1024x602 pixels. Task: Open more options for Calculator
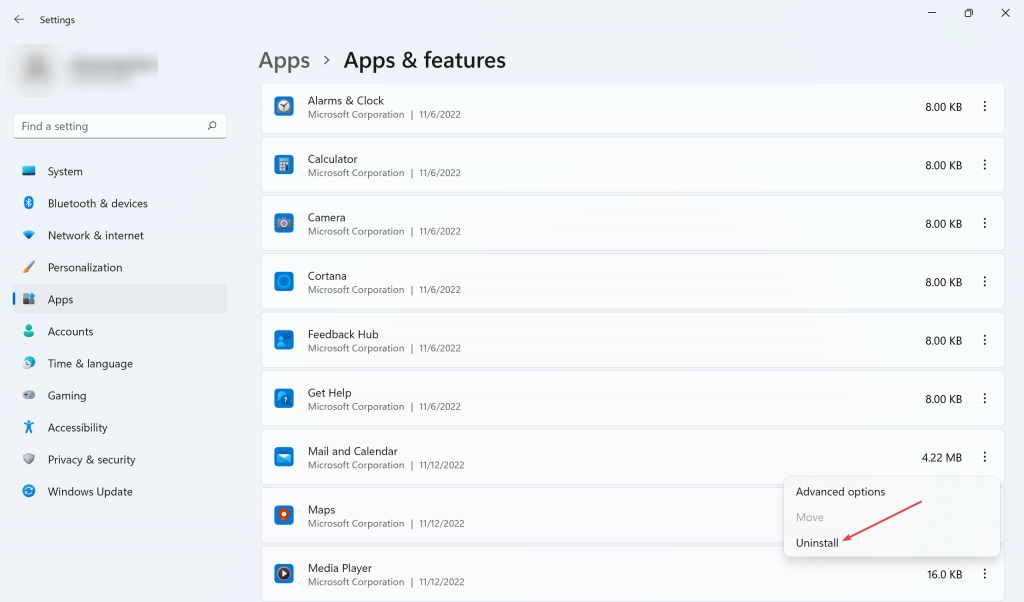coord(985,165)
